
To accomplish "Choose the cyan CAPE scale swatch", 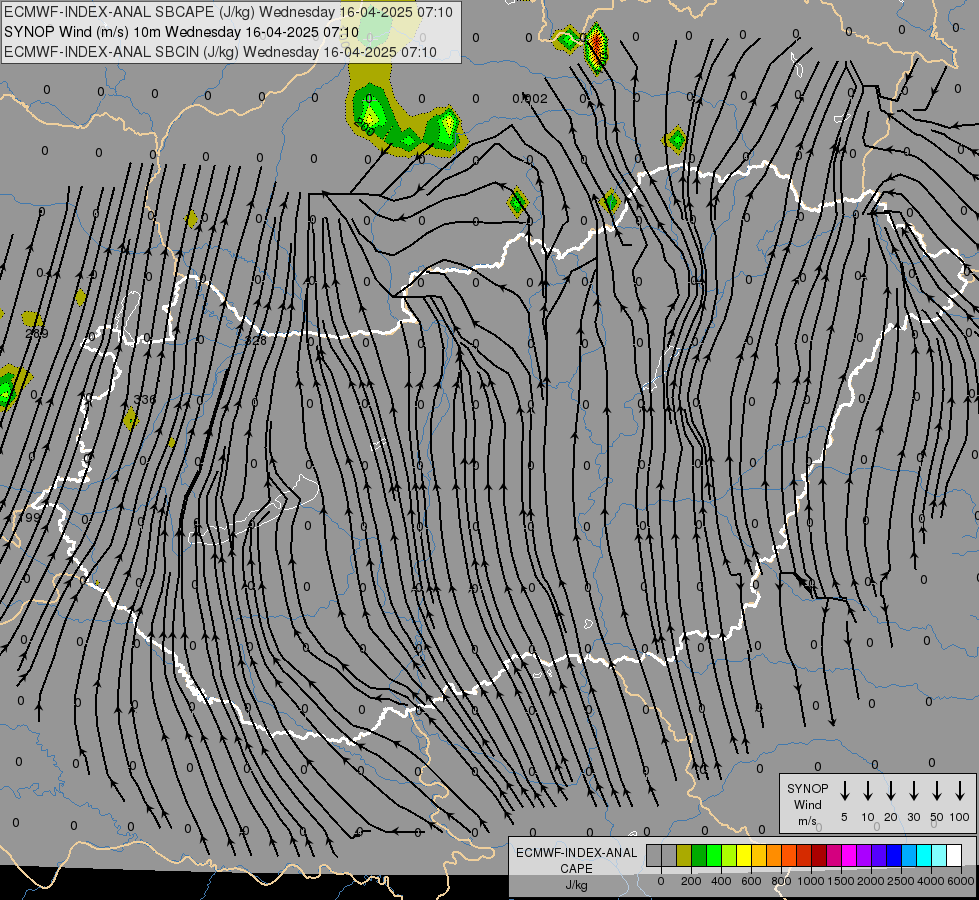I will click(923, 855).
